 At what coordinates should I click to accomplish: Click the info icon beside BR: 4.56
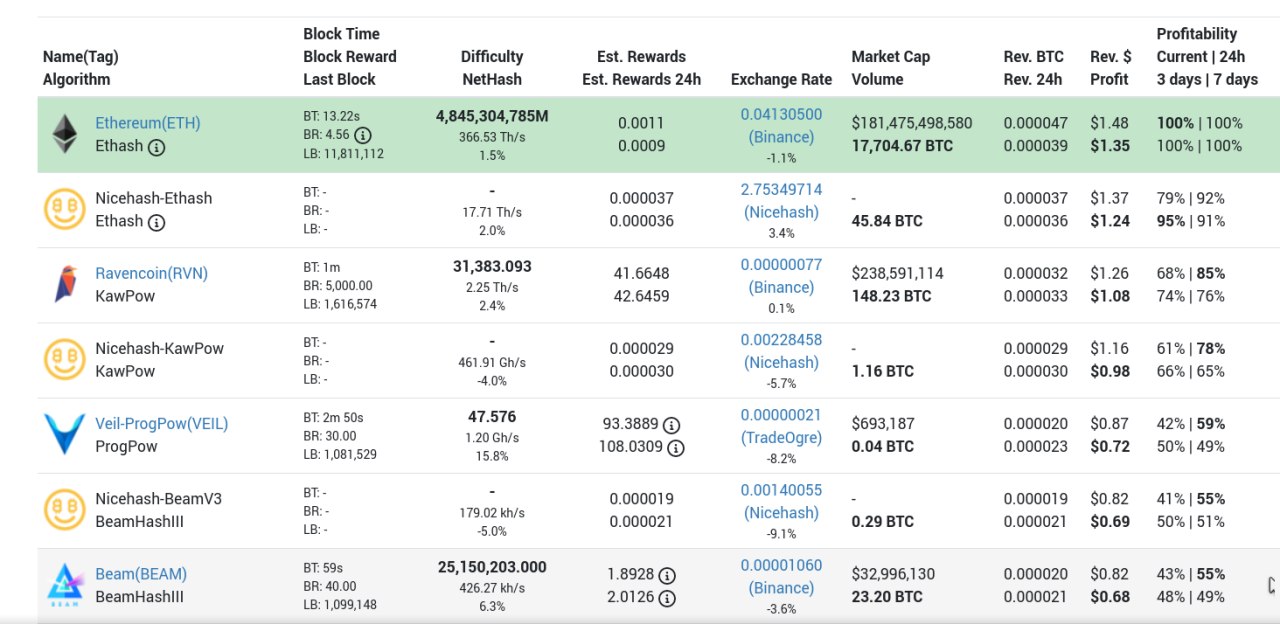(363, 135)
